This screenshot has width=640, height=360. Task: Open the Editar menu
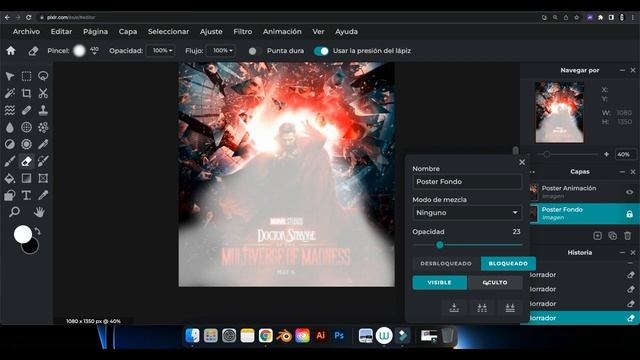[x=61, y=31]
